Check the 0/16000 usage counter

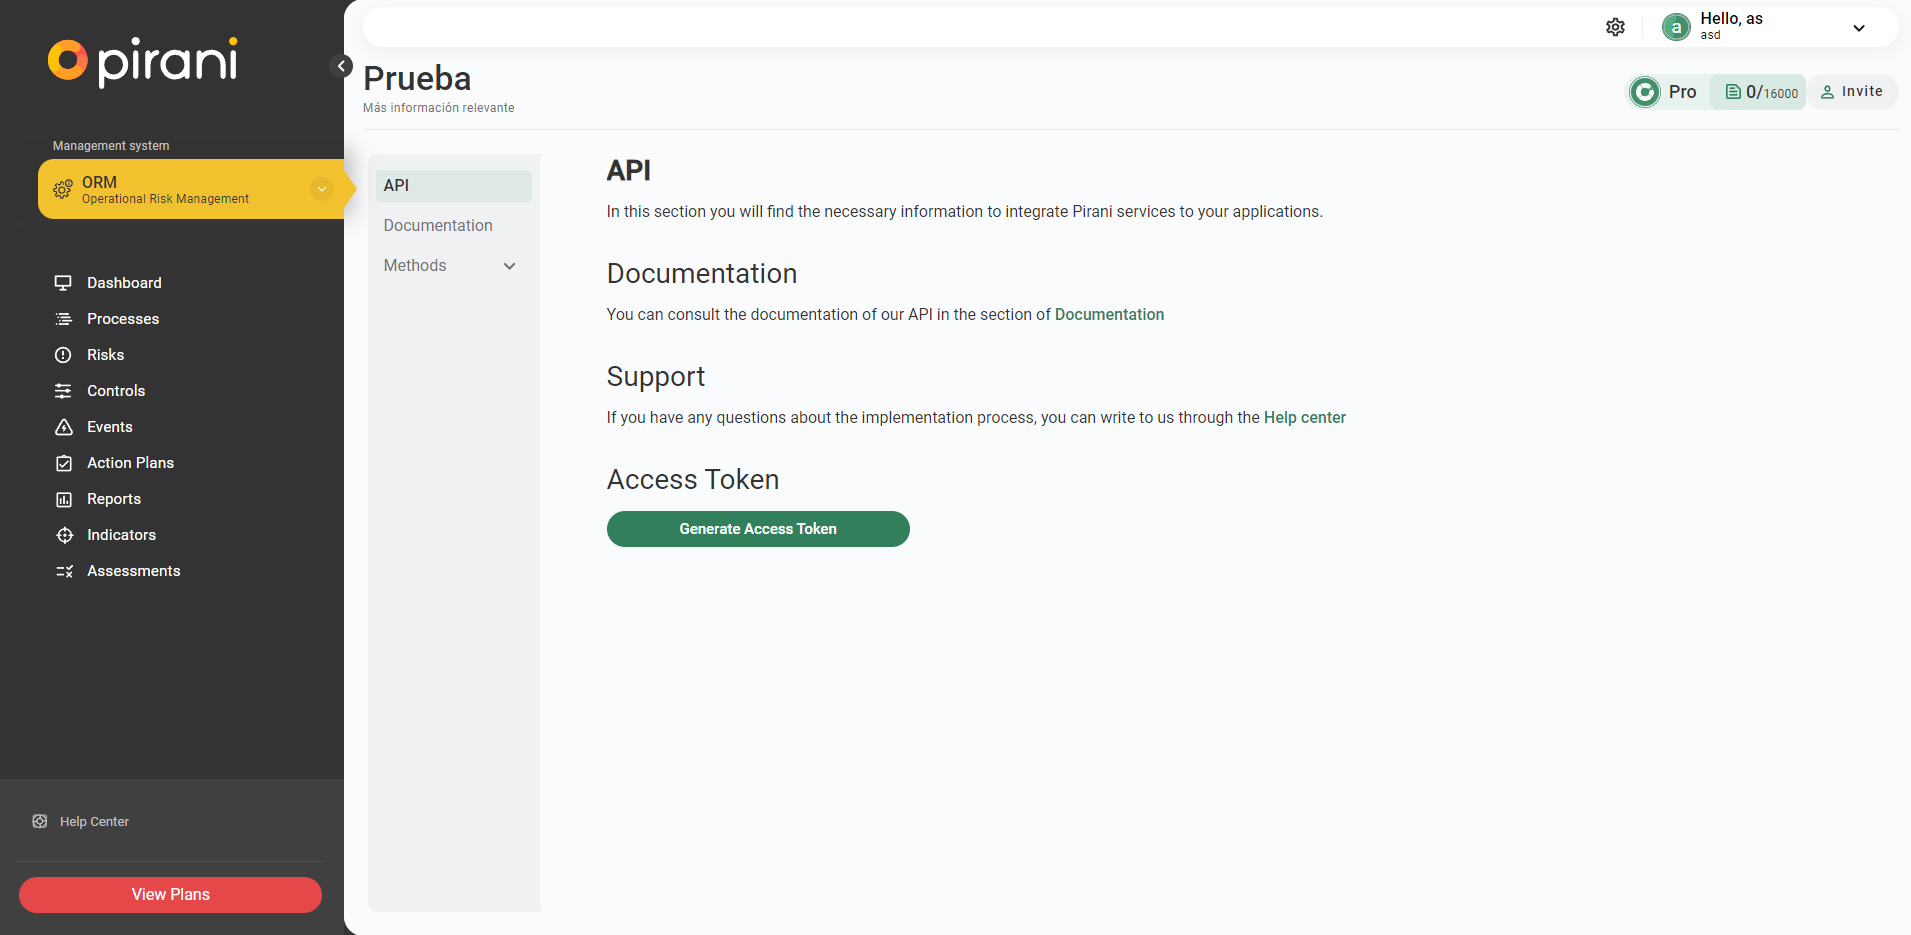[x=1758, y=91]
